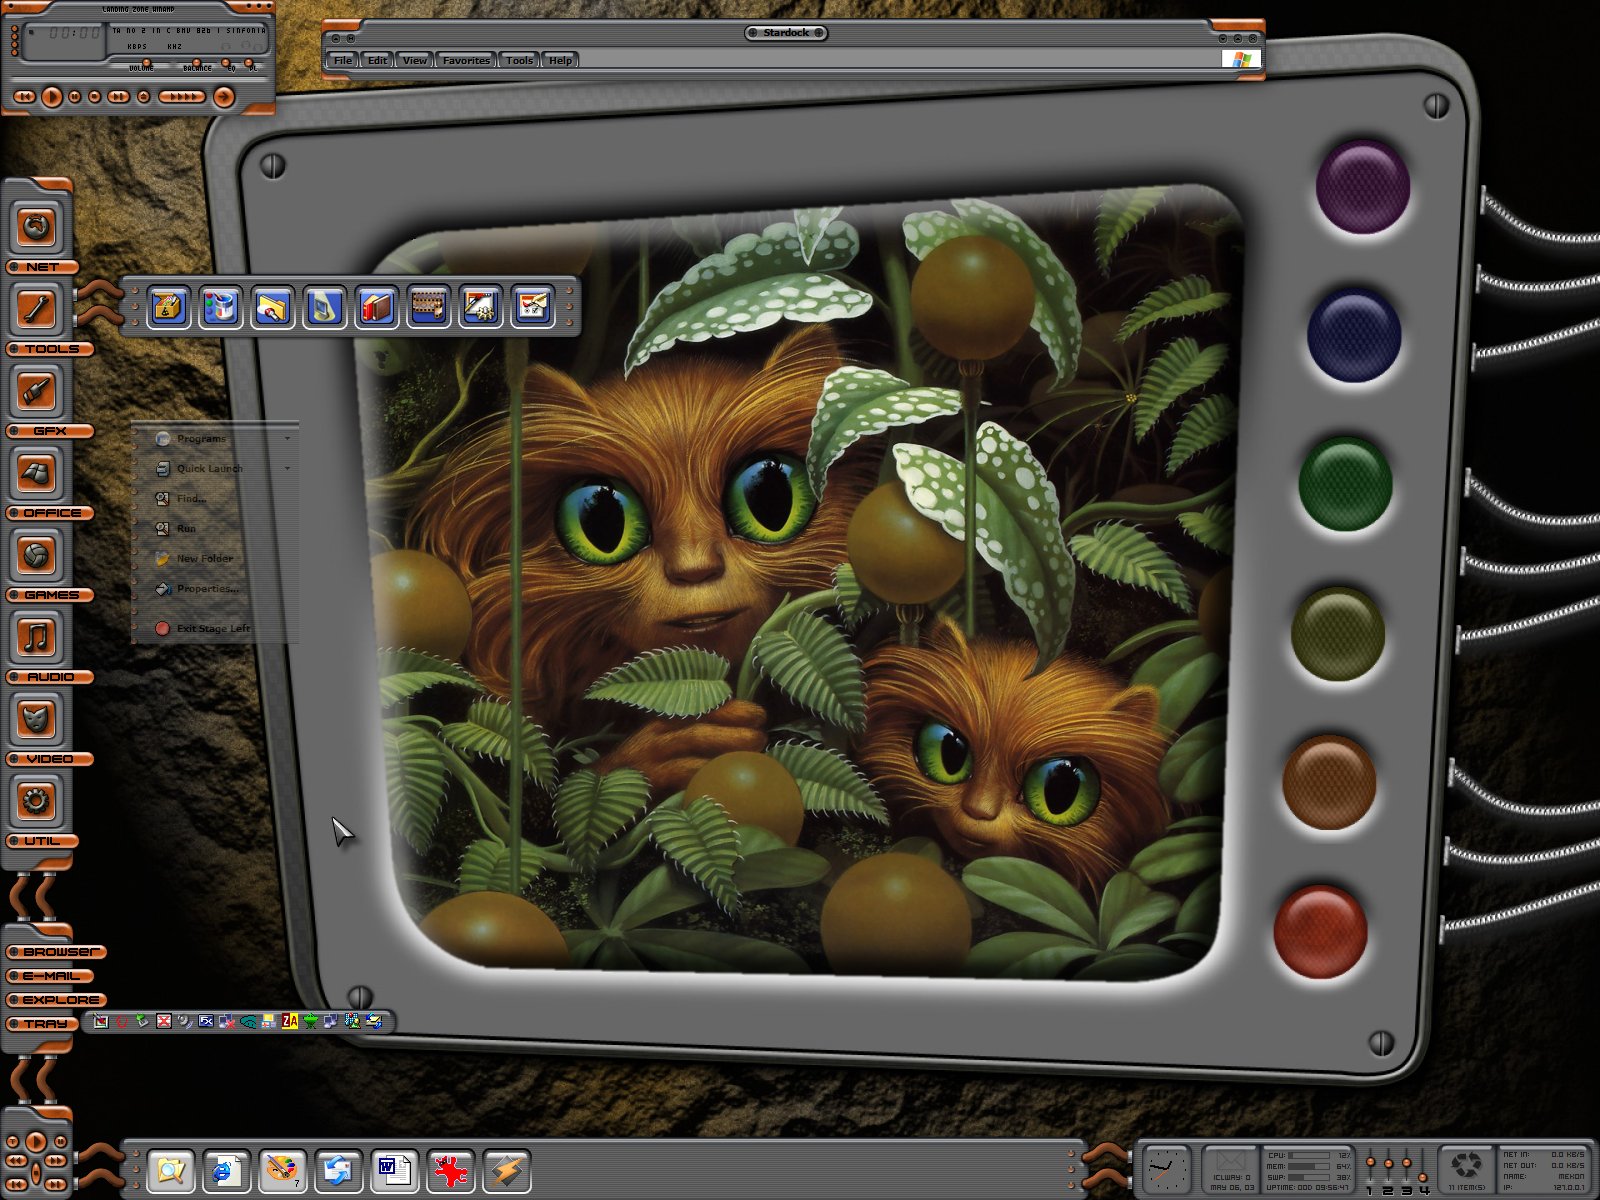Click the E-MAIL button
This screenshot has height=1200, width=1600.
pos(50,976)
